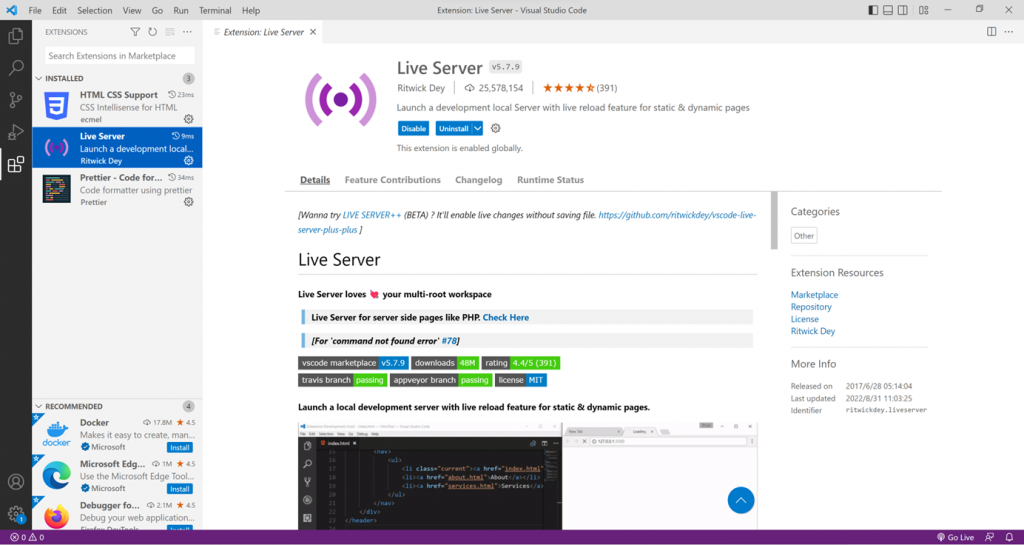Open the View menu

132,10
